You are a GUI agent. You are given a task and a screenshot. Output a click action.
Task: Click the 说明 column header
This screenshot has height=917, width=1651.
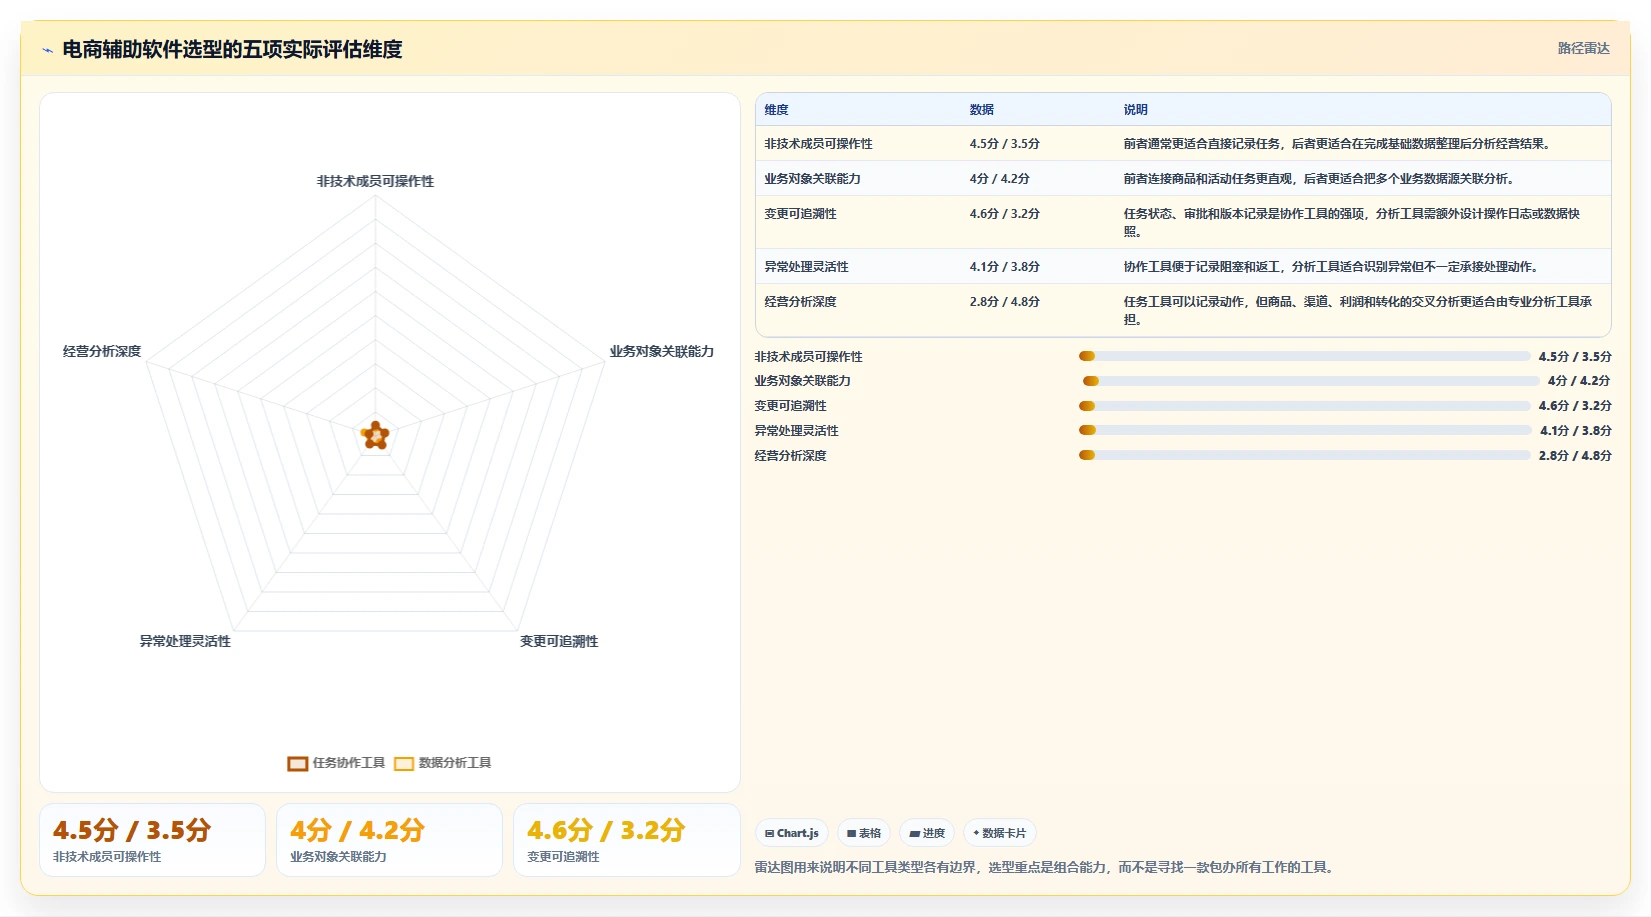pos(1136,110)
